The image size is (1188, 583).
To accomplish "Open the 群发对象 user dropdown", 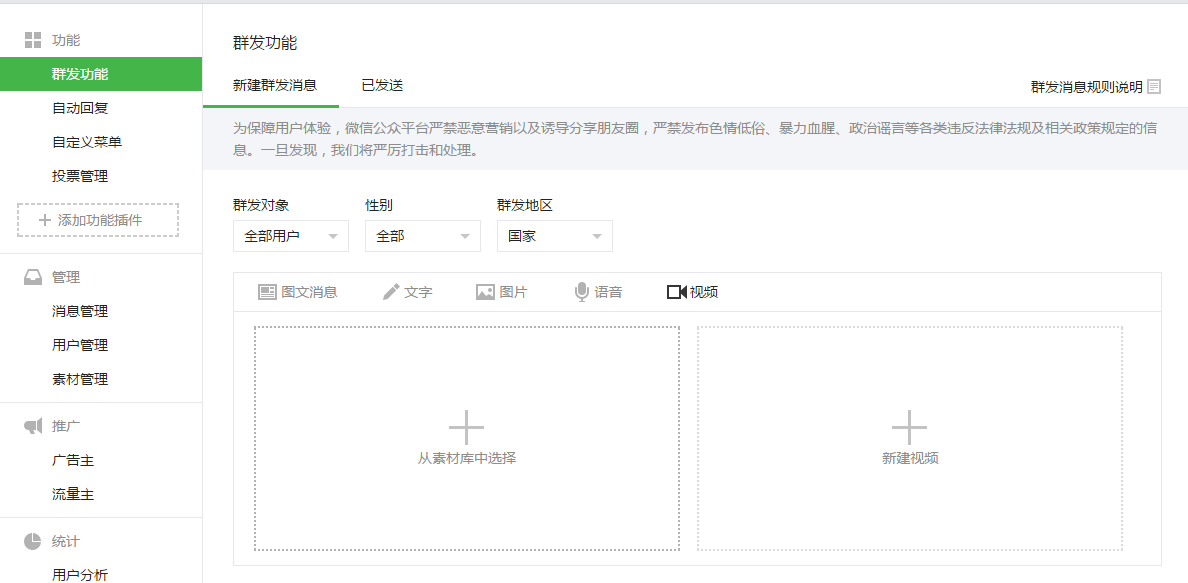I will pos(290,236).
